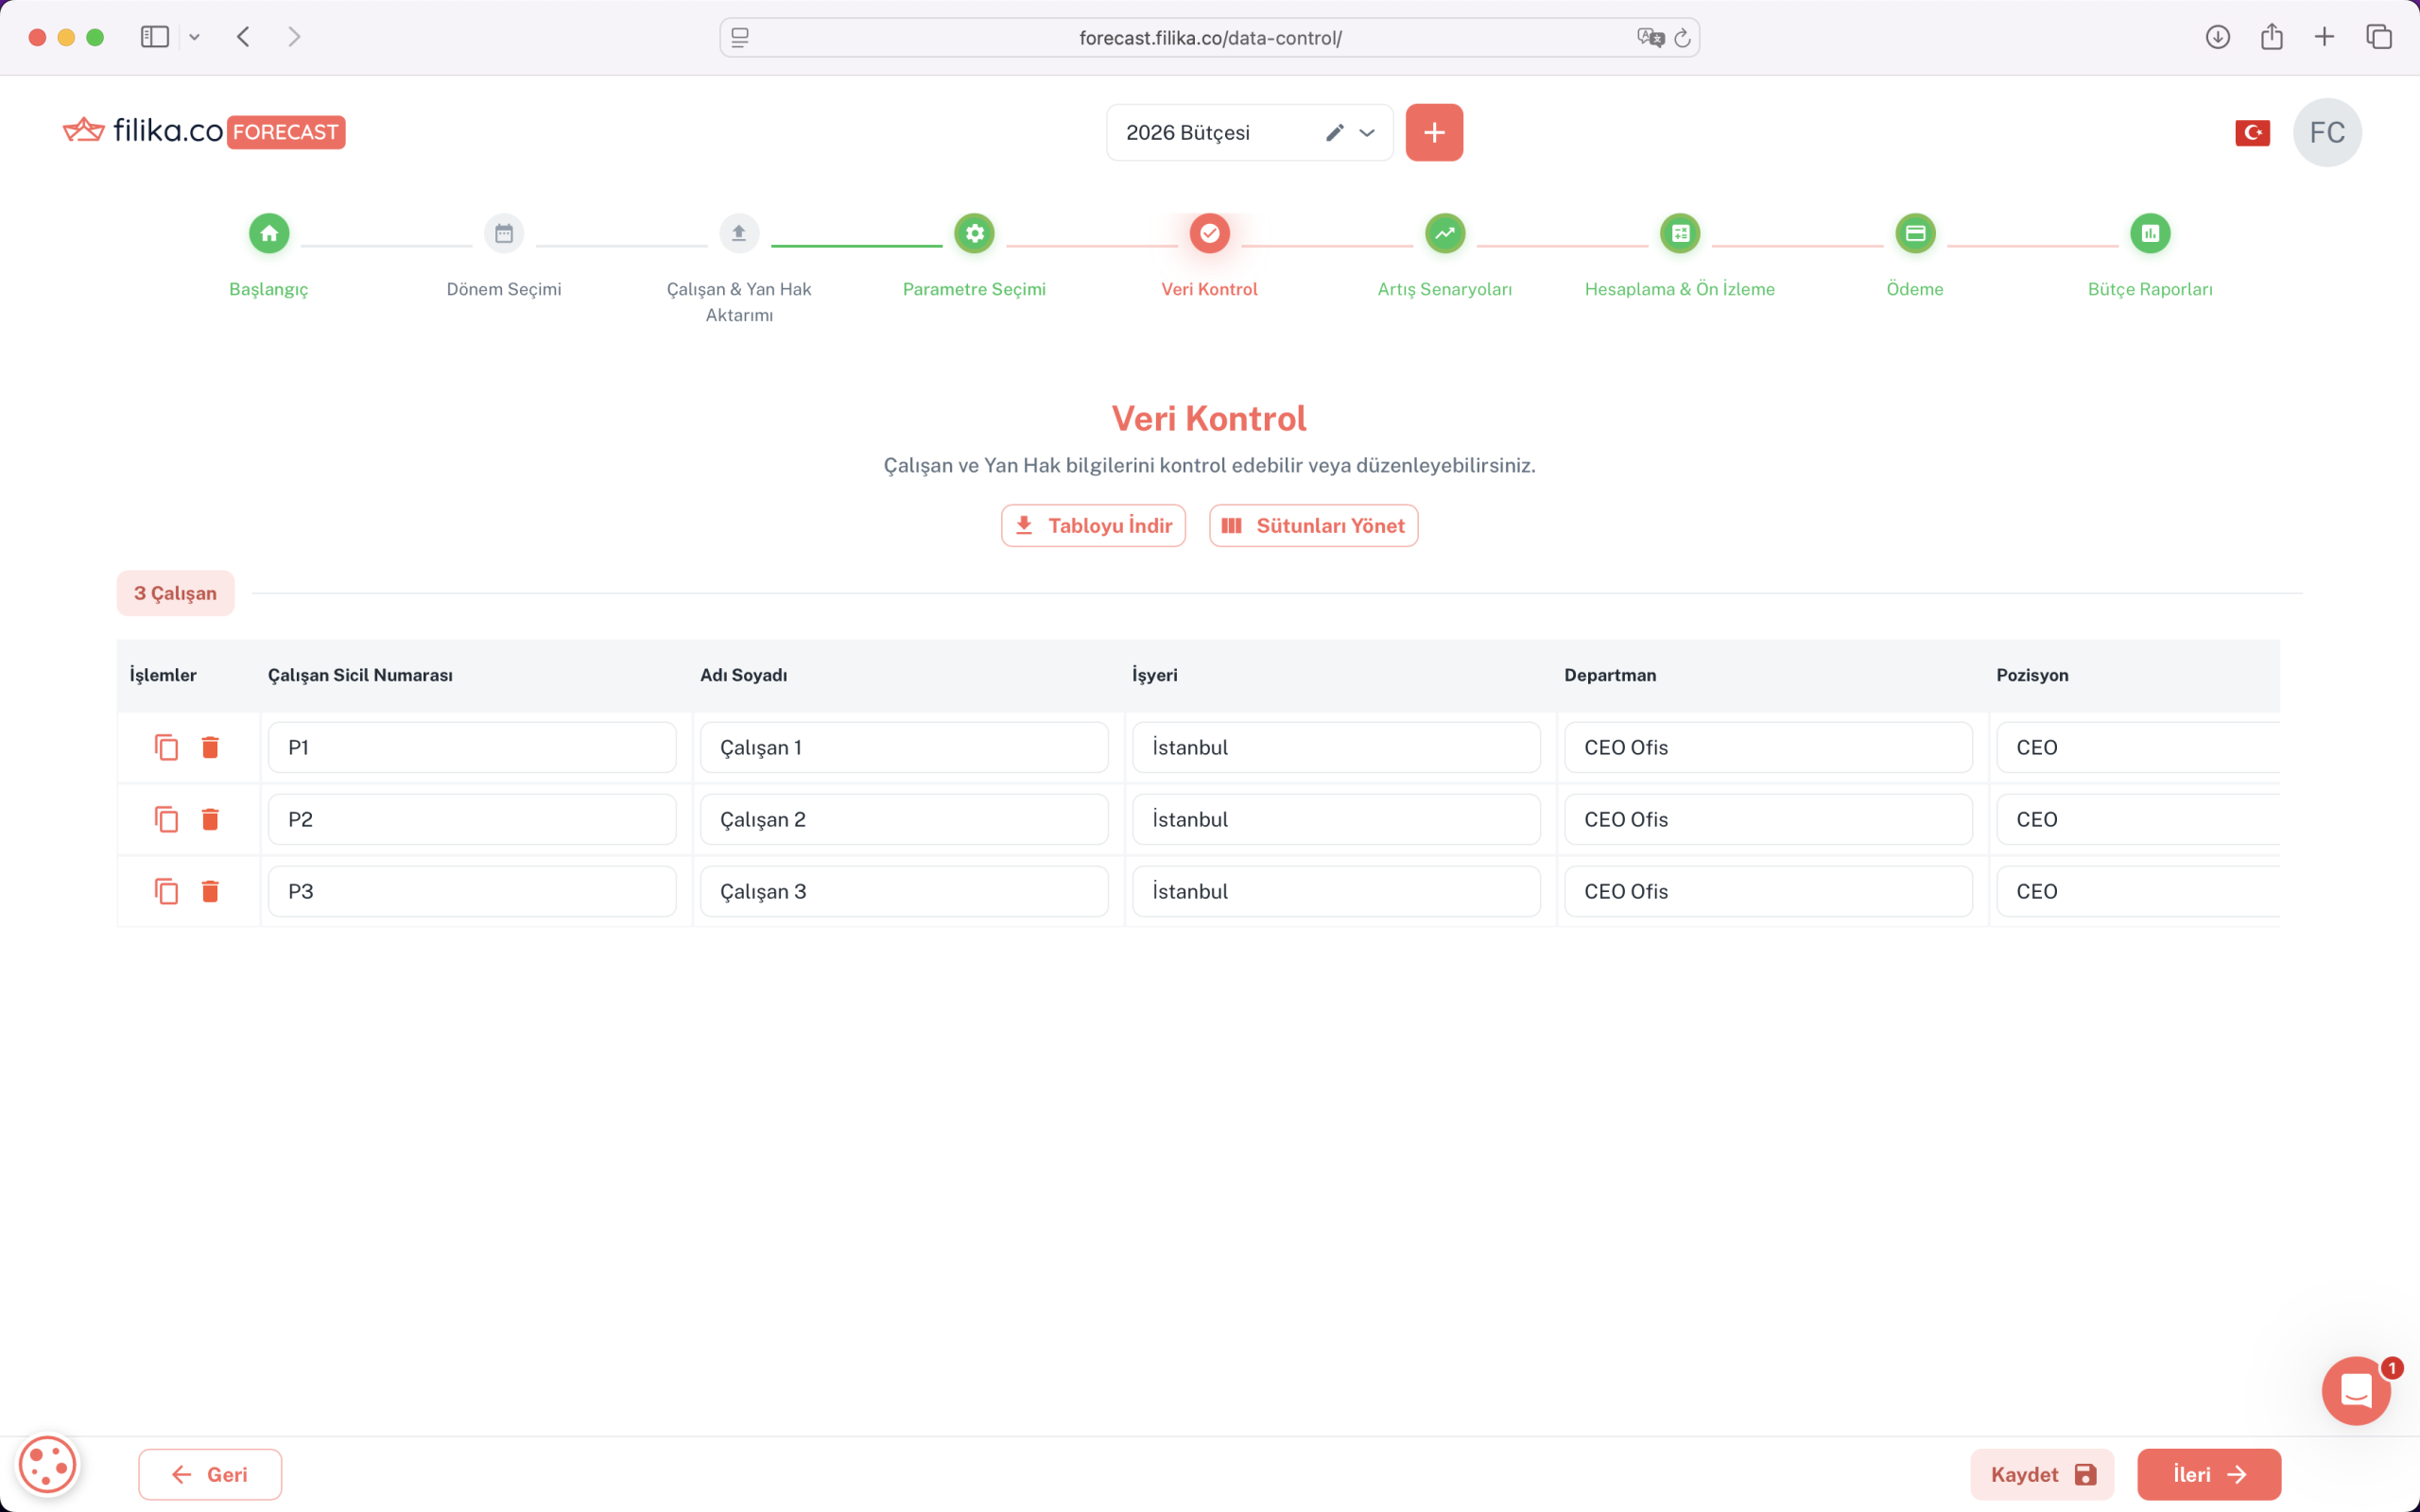The height and width of the screenshot is (1512, 2420).
Task: Save changes with the Kaydet button
Action: pyautogui.click(x=2041, y=1474)
